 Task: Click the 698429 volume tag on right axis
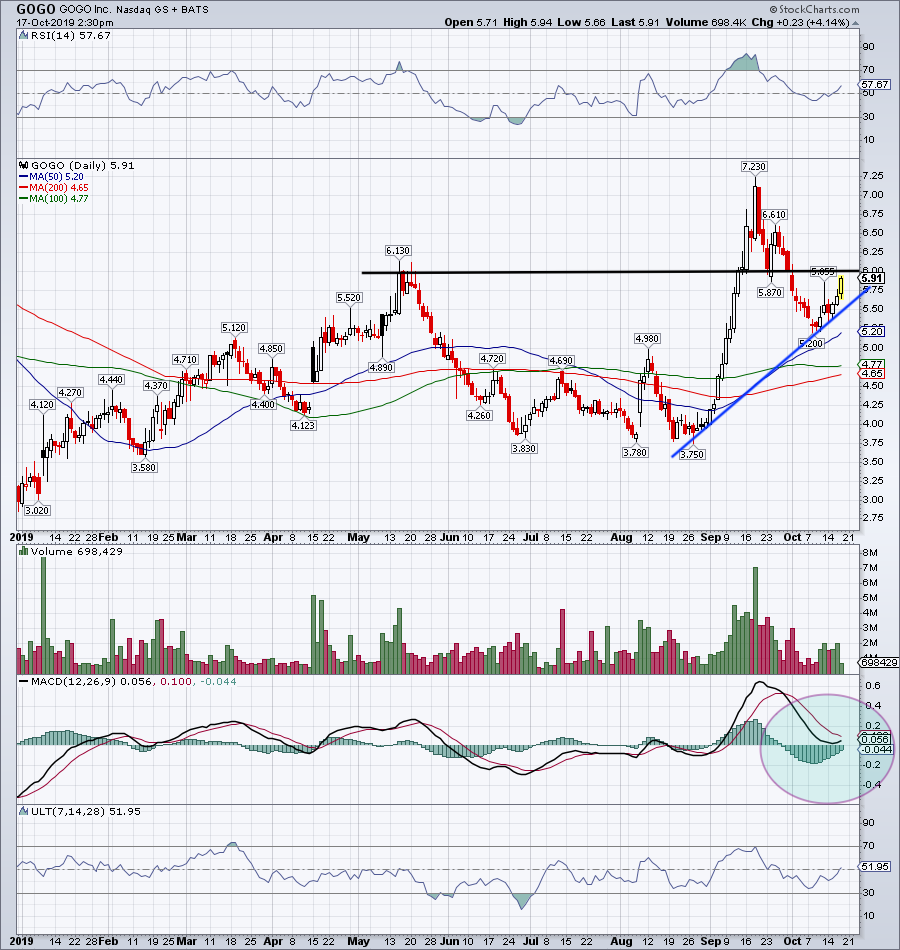pyautogui.click(x=879, y=662)
